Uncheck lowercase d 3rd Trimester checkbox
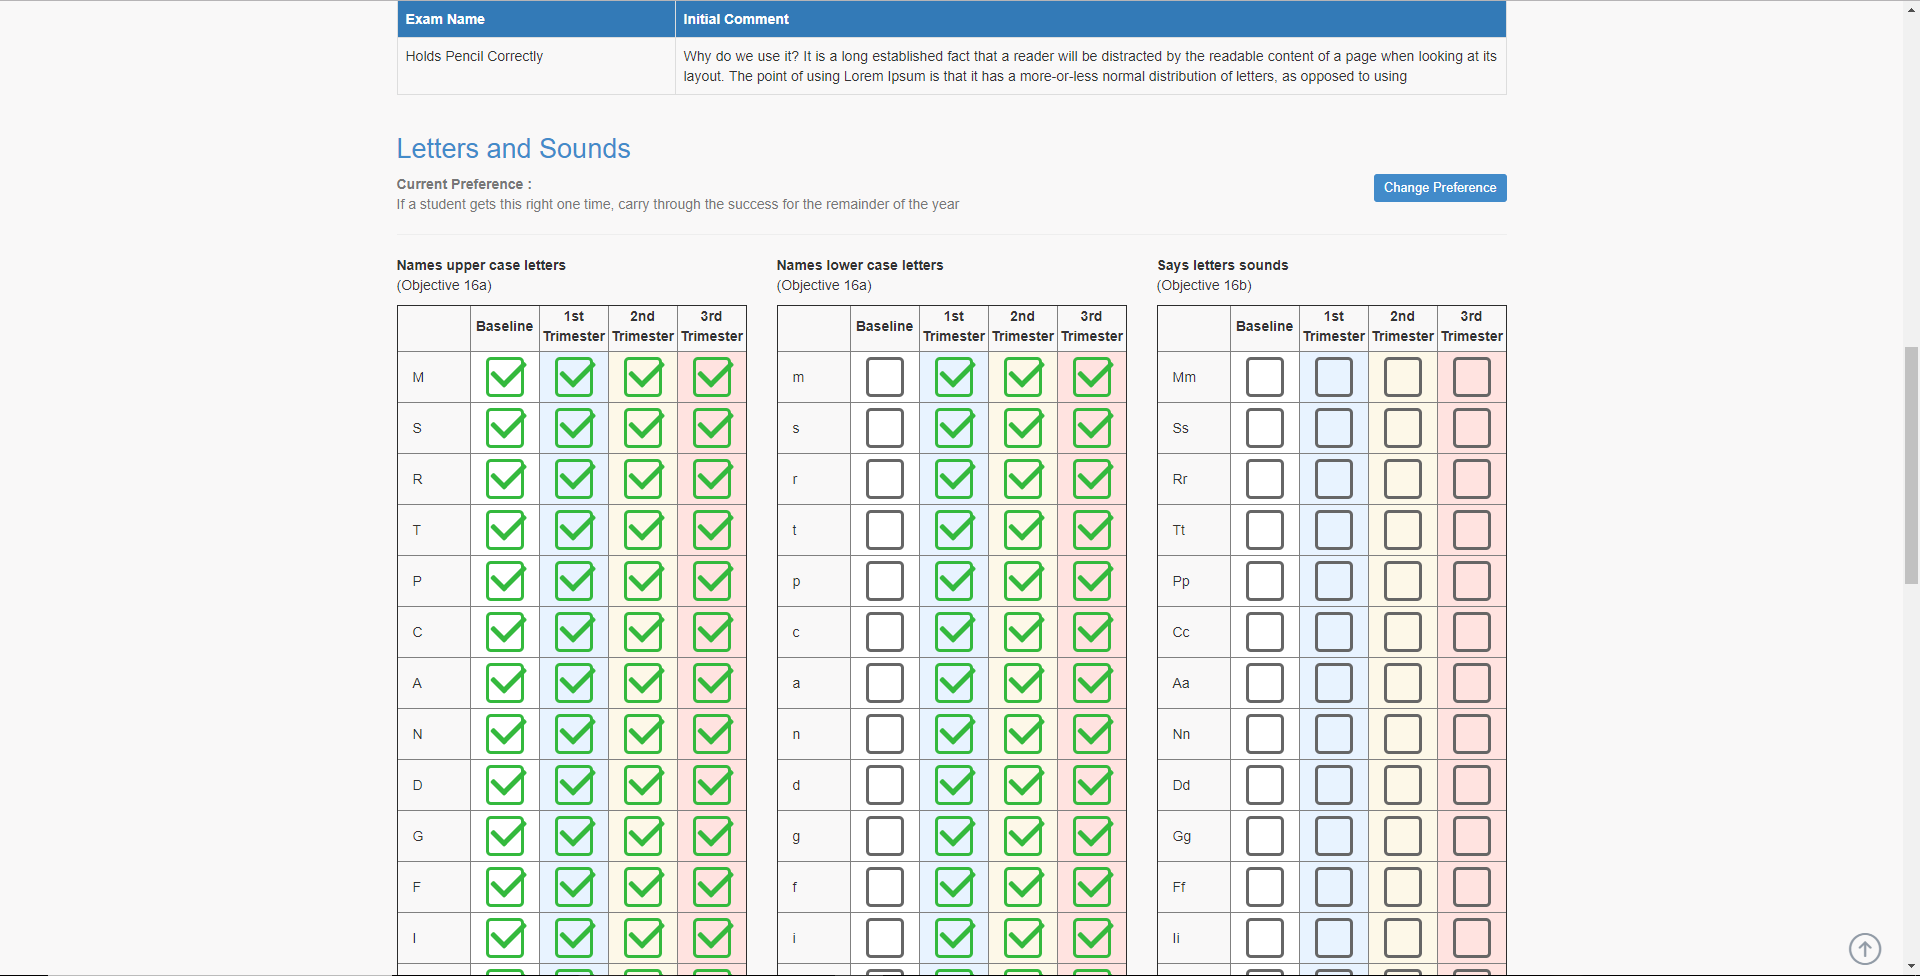 tap(1092, 785)
